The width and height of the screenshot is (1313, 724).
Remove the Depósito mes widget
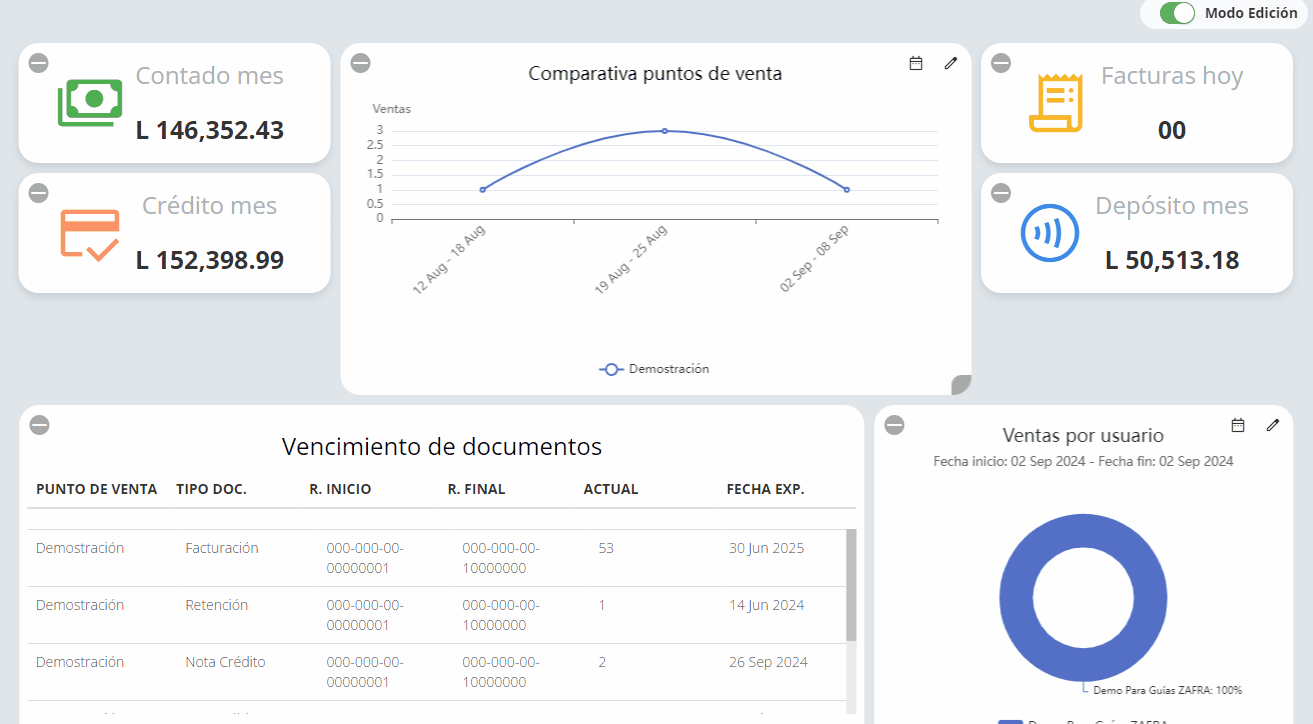[1001, 193]
